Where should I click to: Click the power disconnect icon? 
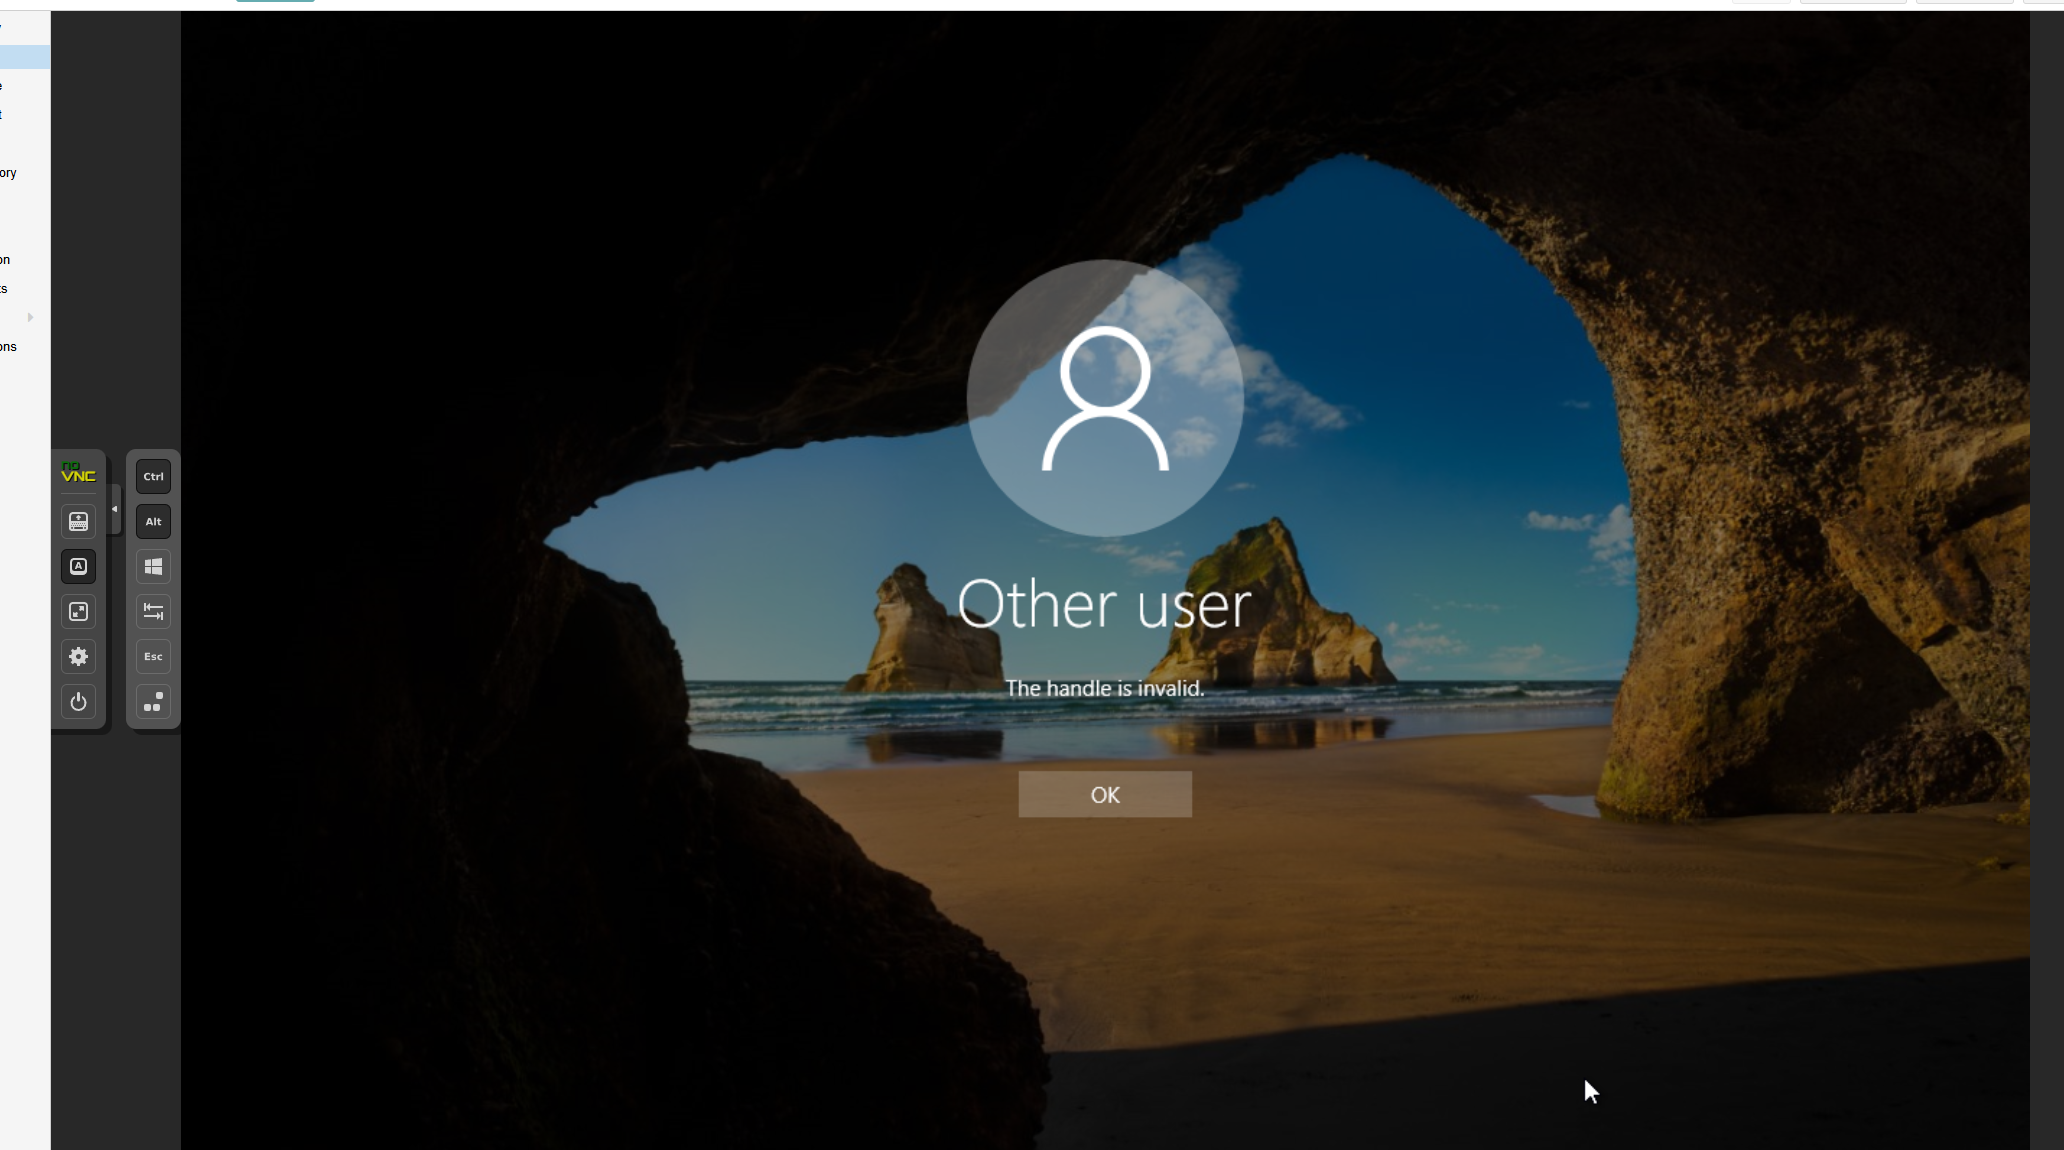click(78, 701)
